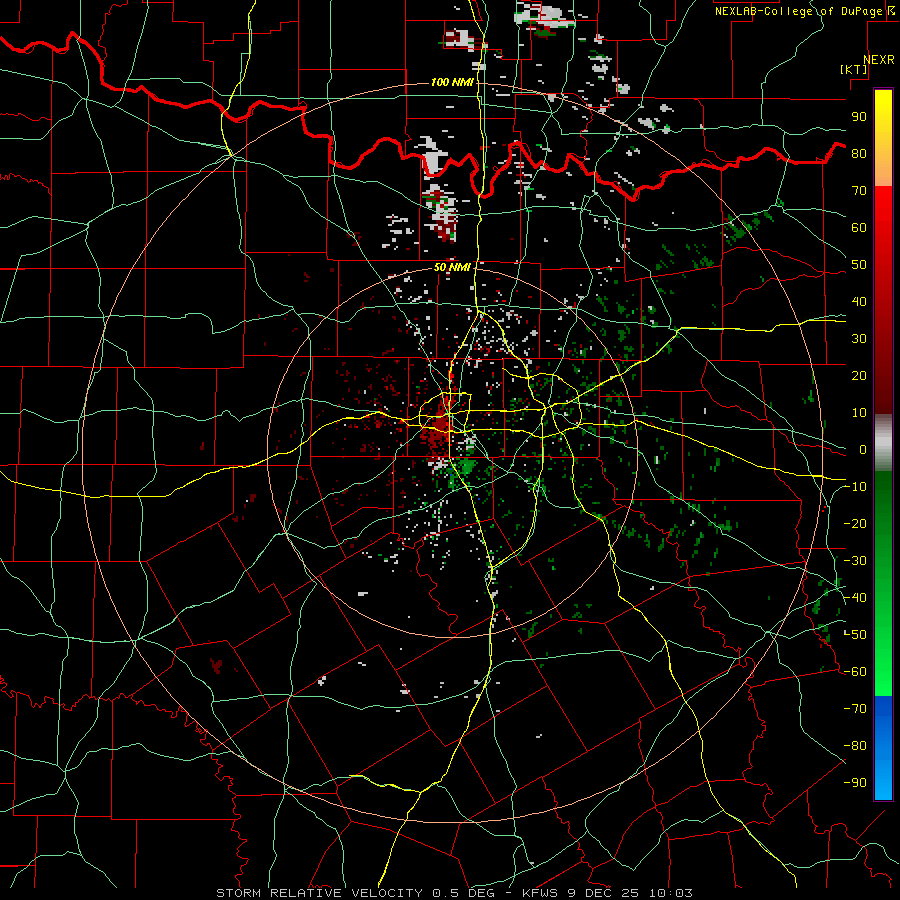Viewport: 900px width, 900px height.
Task: Click the -70 value on velocity scale
Action: coord(855,709)
